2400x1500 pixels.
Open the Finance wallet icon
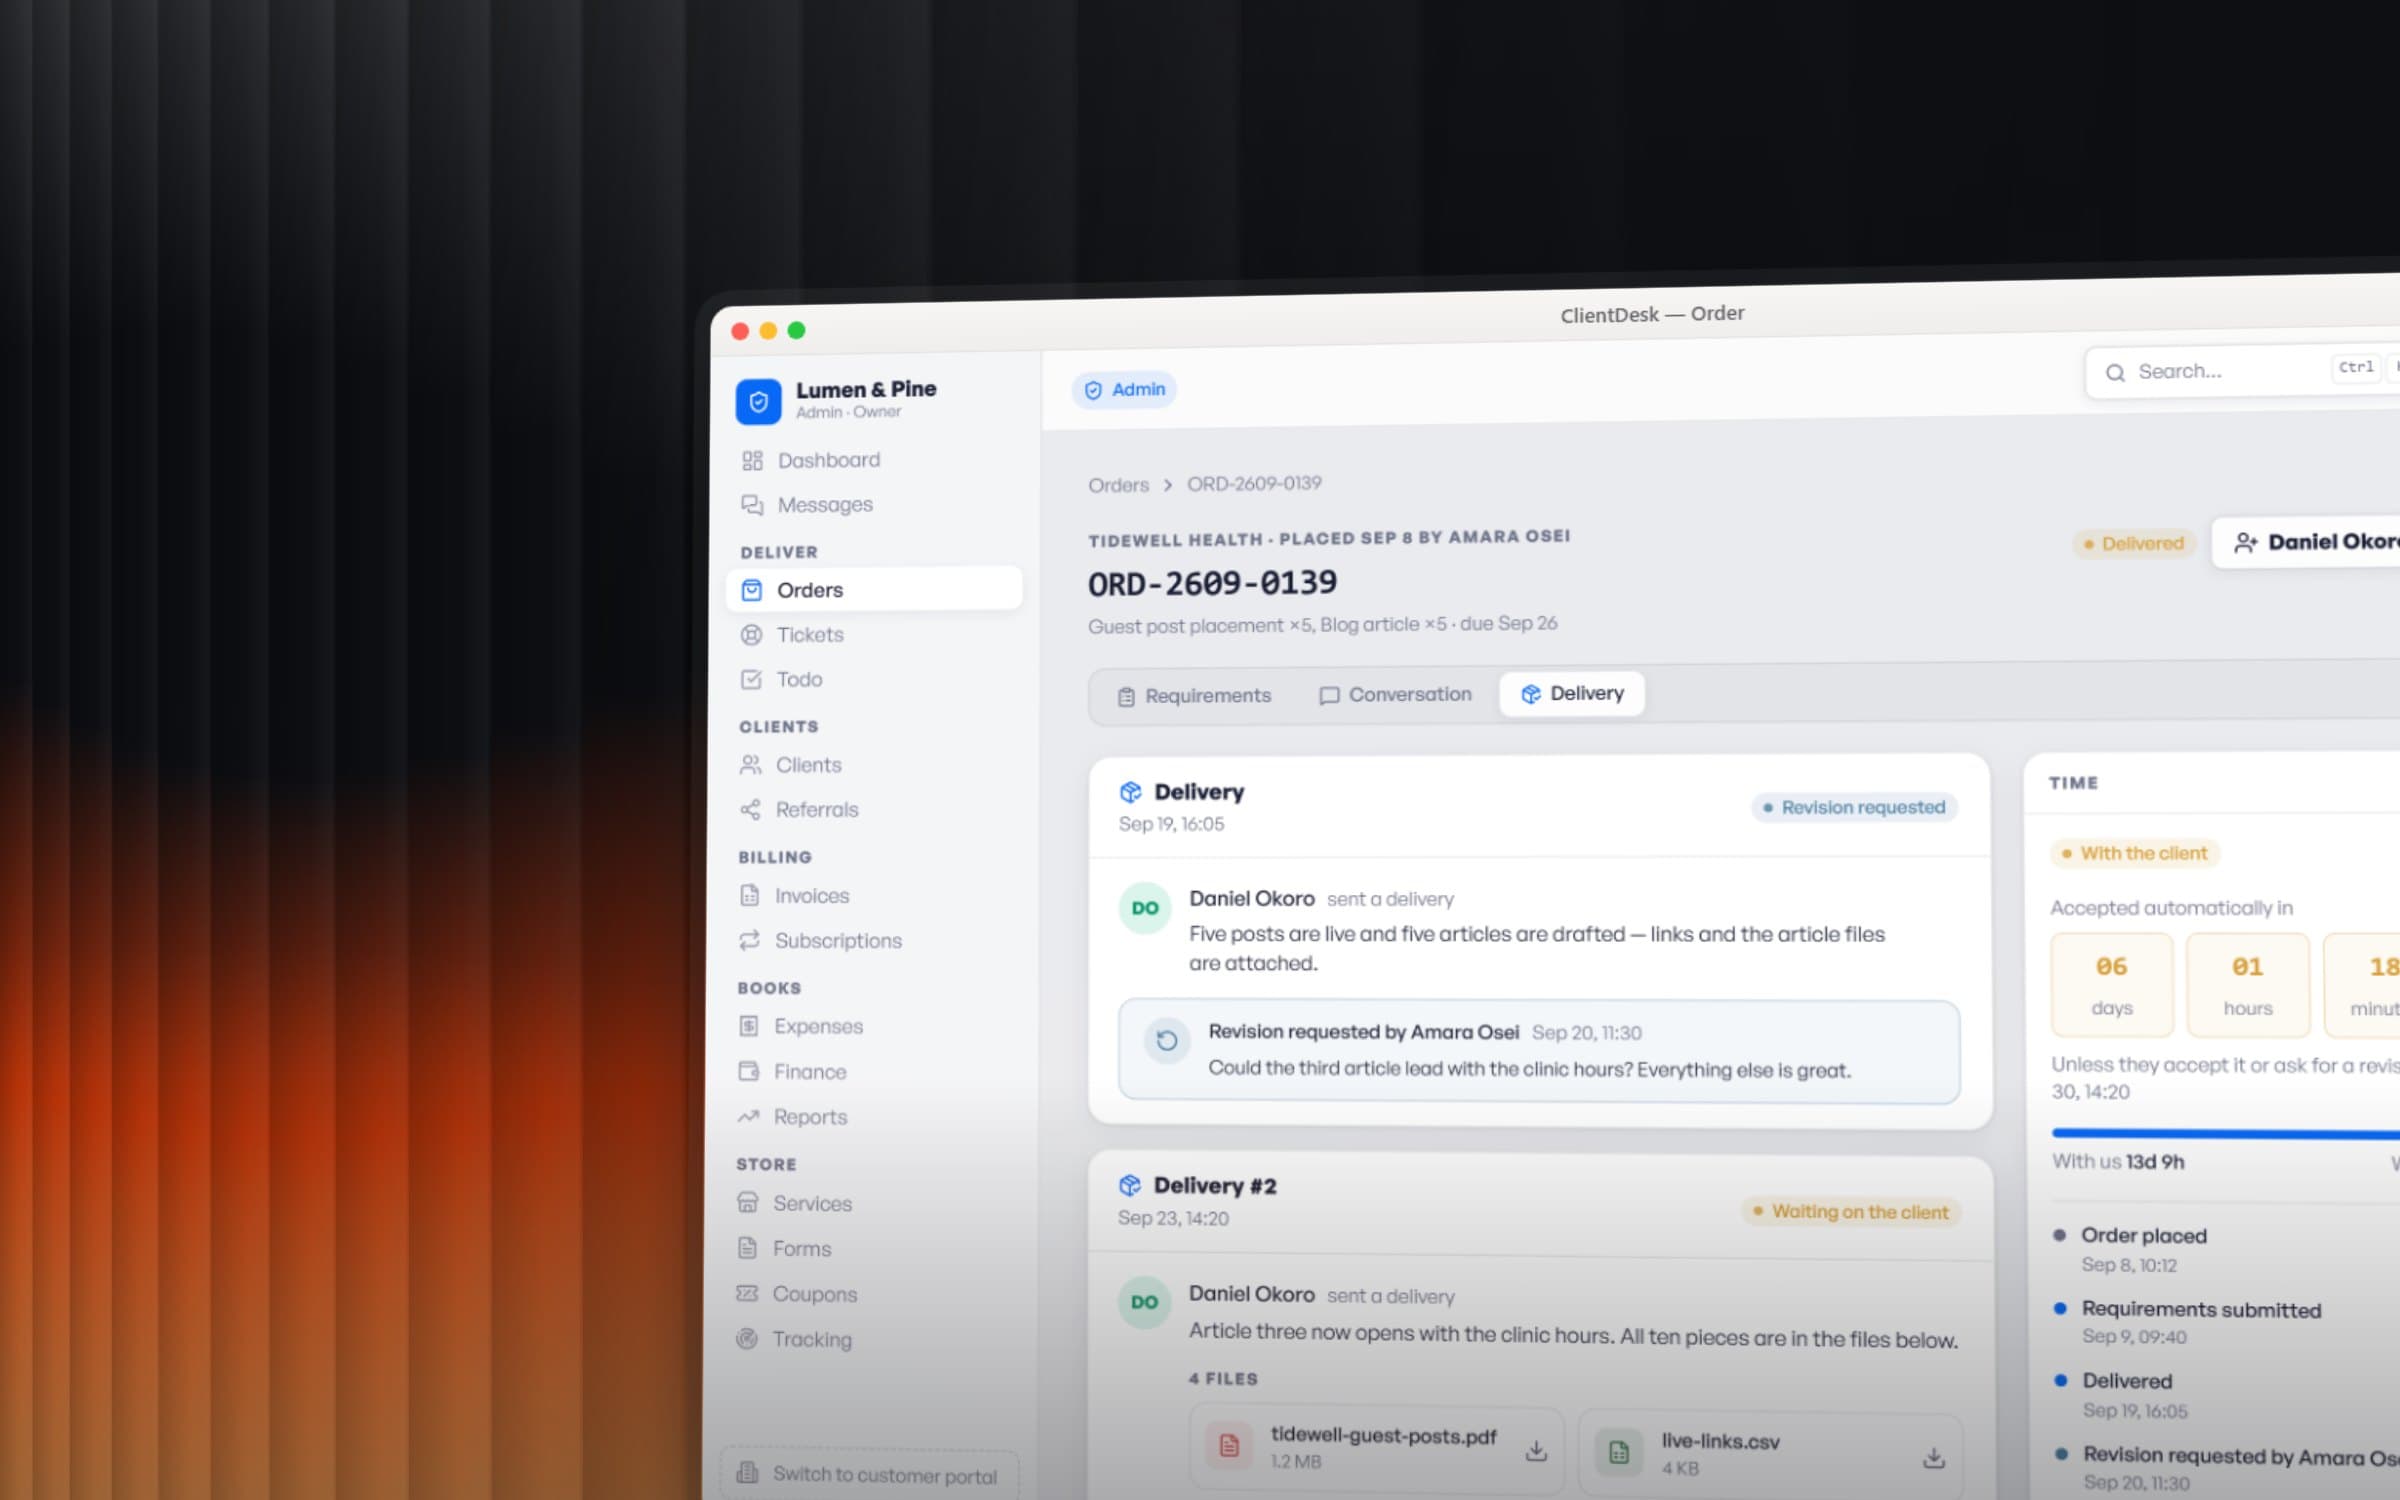pos(748,1071)
